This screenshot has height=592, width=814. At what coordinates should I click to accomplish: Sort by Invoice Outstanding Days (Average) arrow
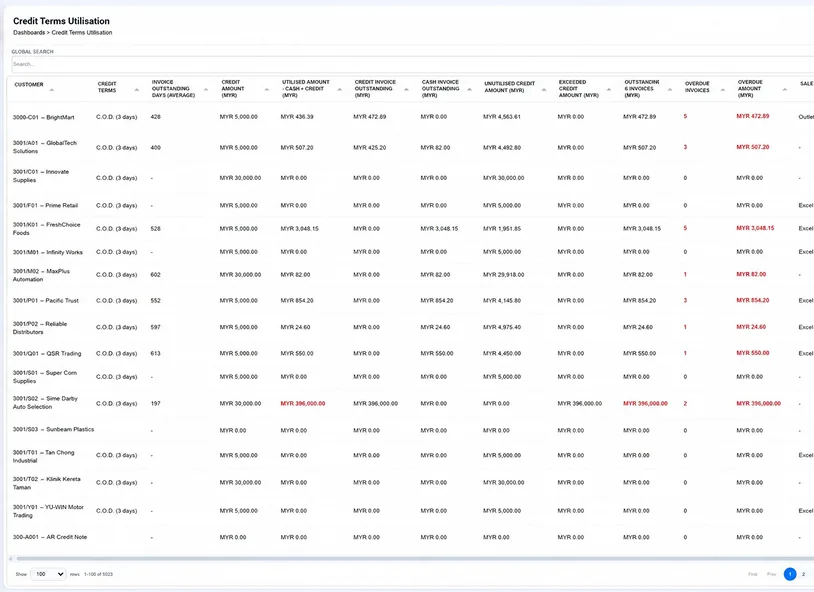tap(206, 90)
